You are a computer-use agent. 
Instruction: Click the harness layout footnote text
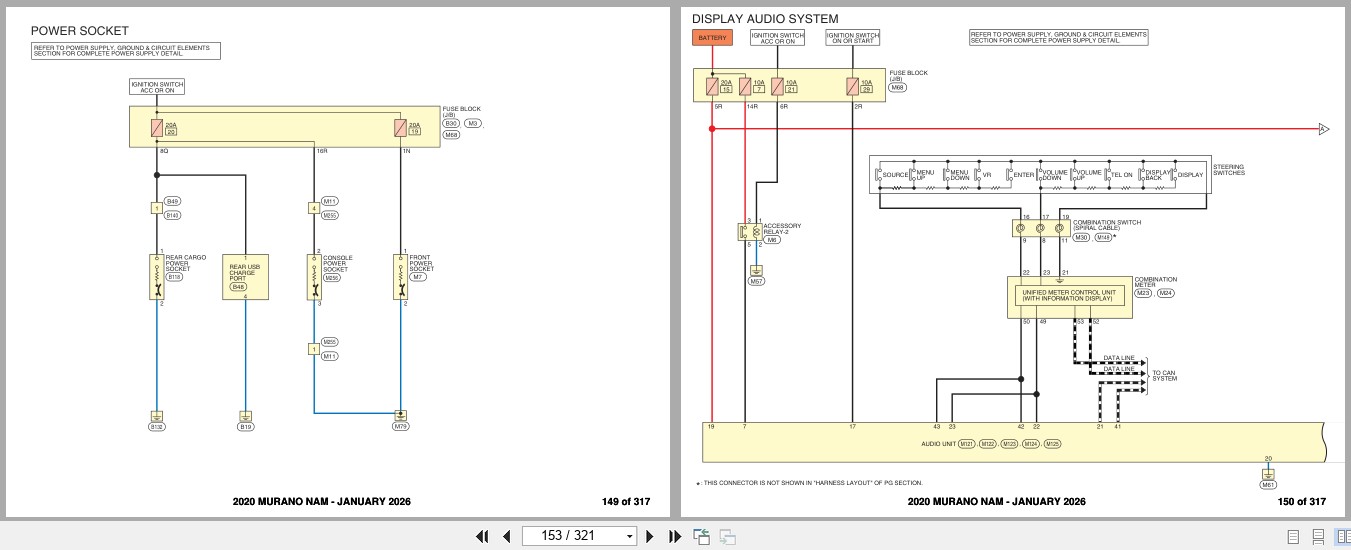tap(809, 483)
